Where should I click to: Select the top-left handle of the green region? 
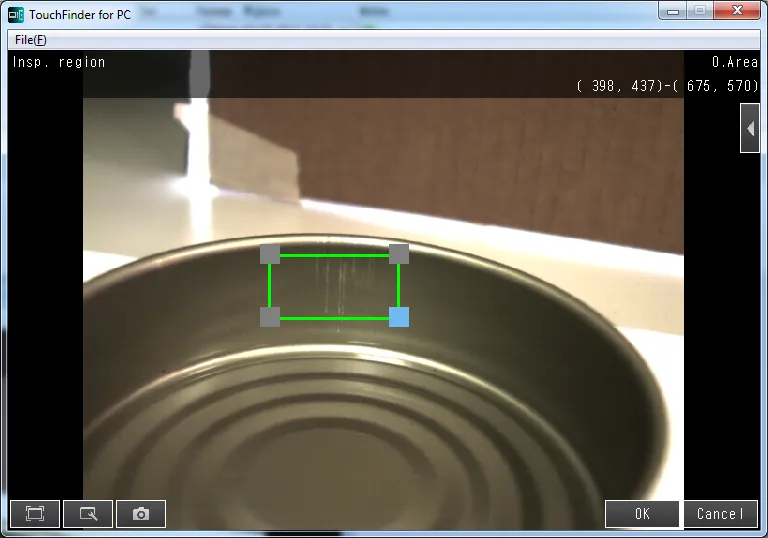point(270,254)
